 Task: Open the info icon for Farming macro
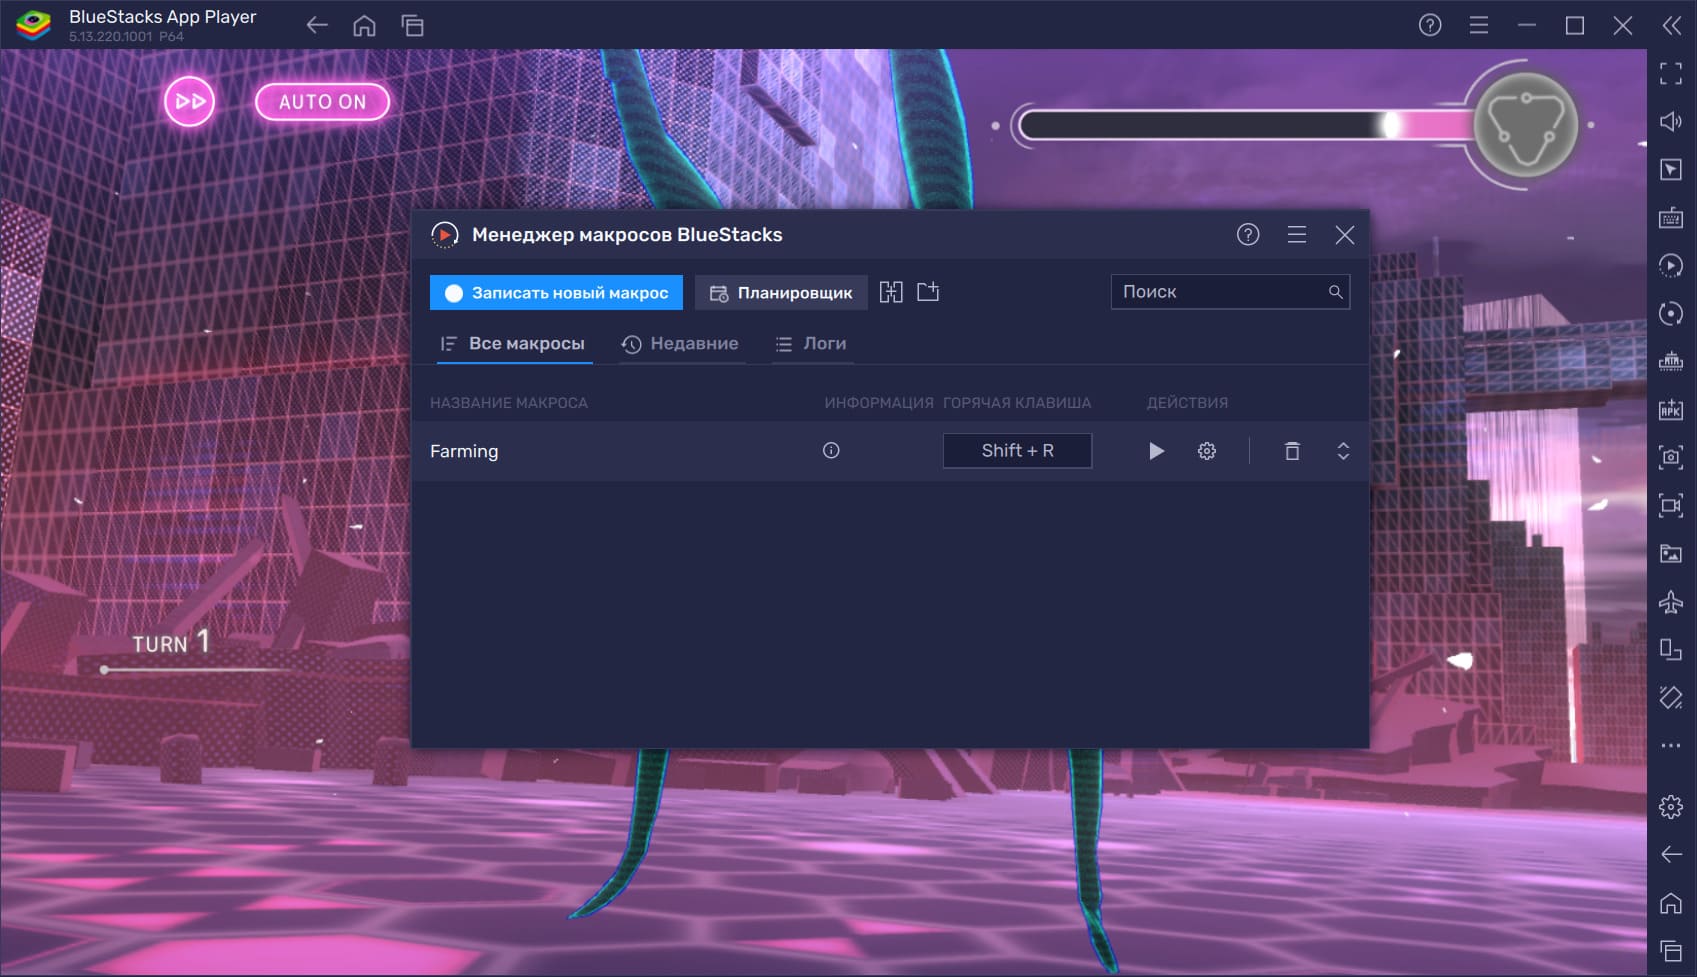[831, 451]
